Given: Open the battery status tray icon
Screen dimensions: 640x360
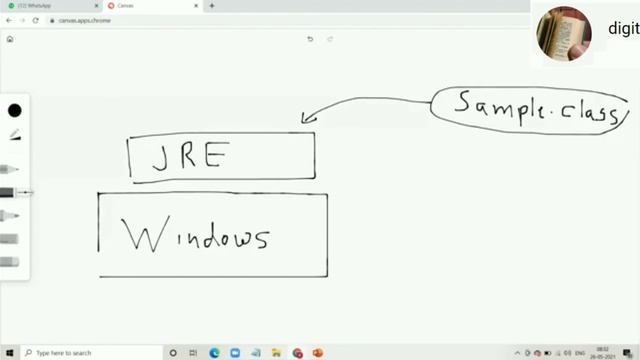Looking at the screenshot, I should point(548,353).
